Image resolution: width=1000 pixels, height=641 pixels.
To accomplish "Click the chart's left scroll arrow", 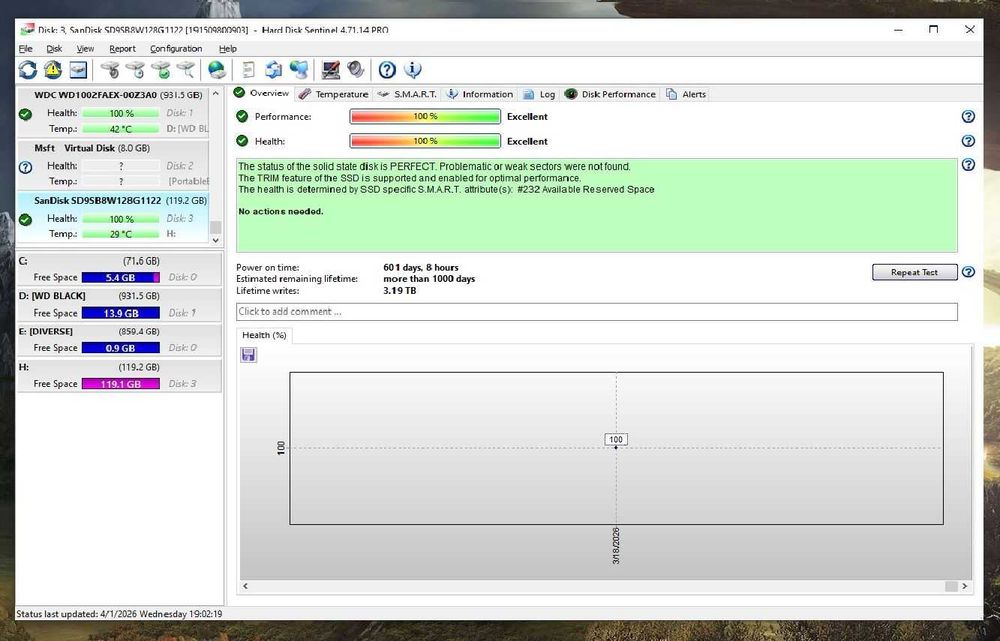I will (x=246, y=586).
